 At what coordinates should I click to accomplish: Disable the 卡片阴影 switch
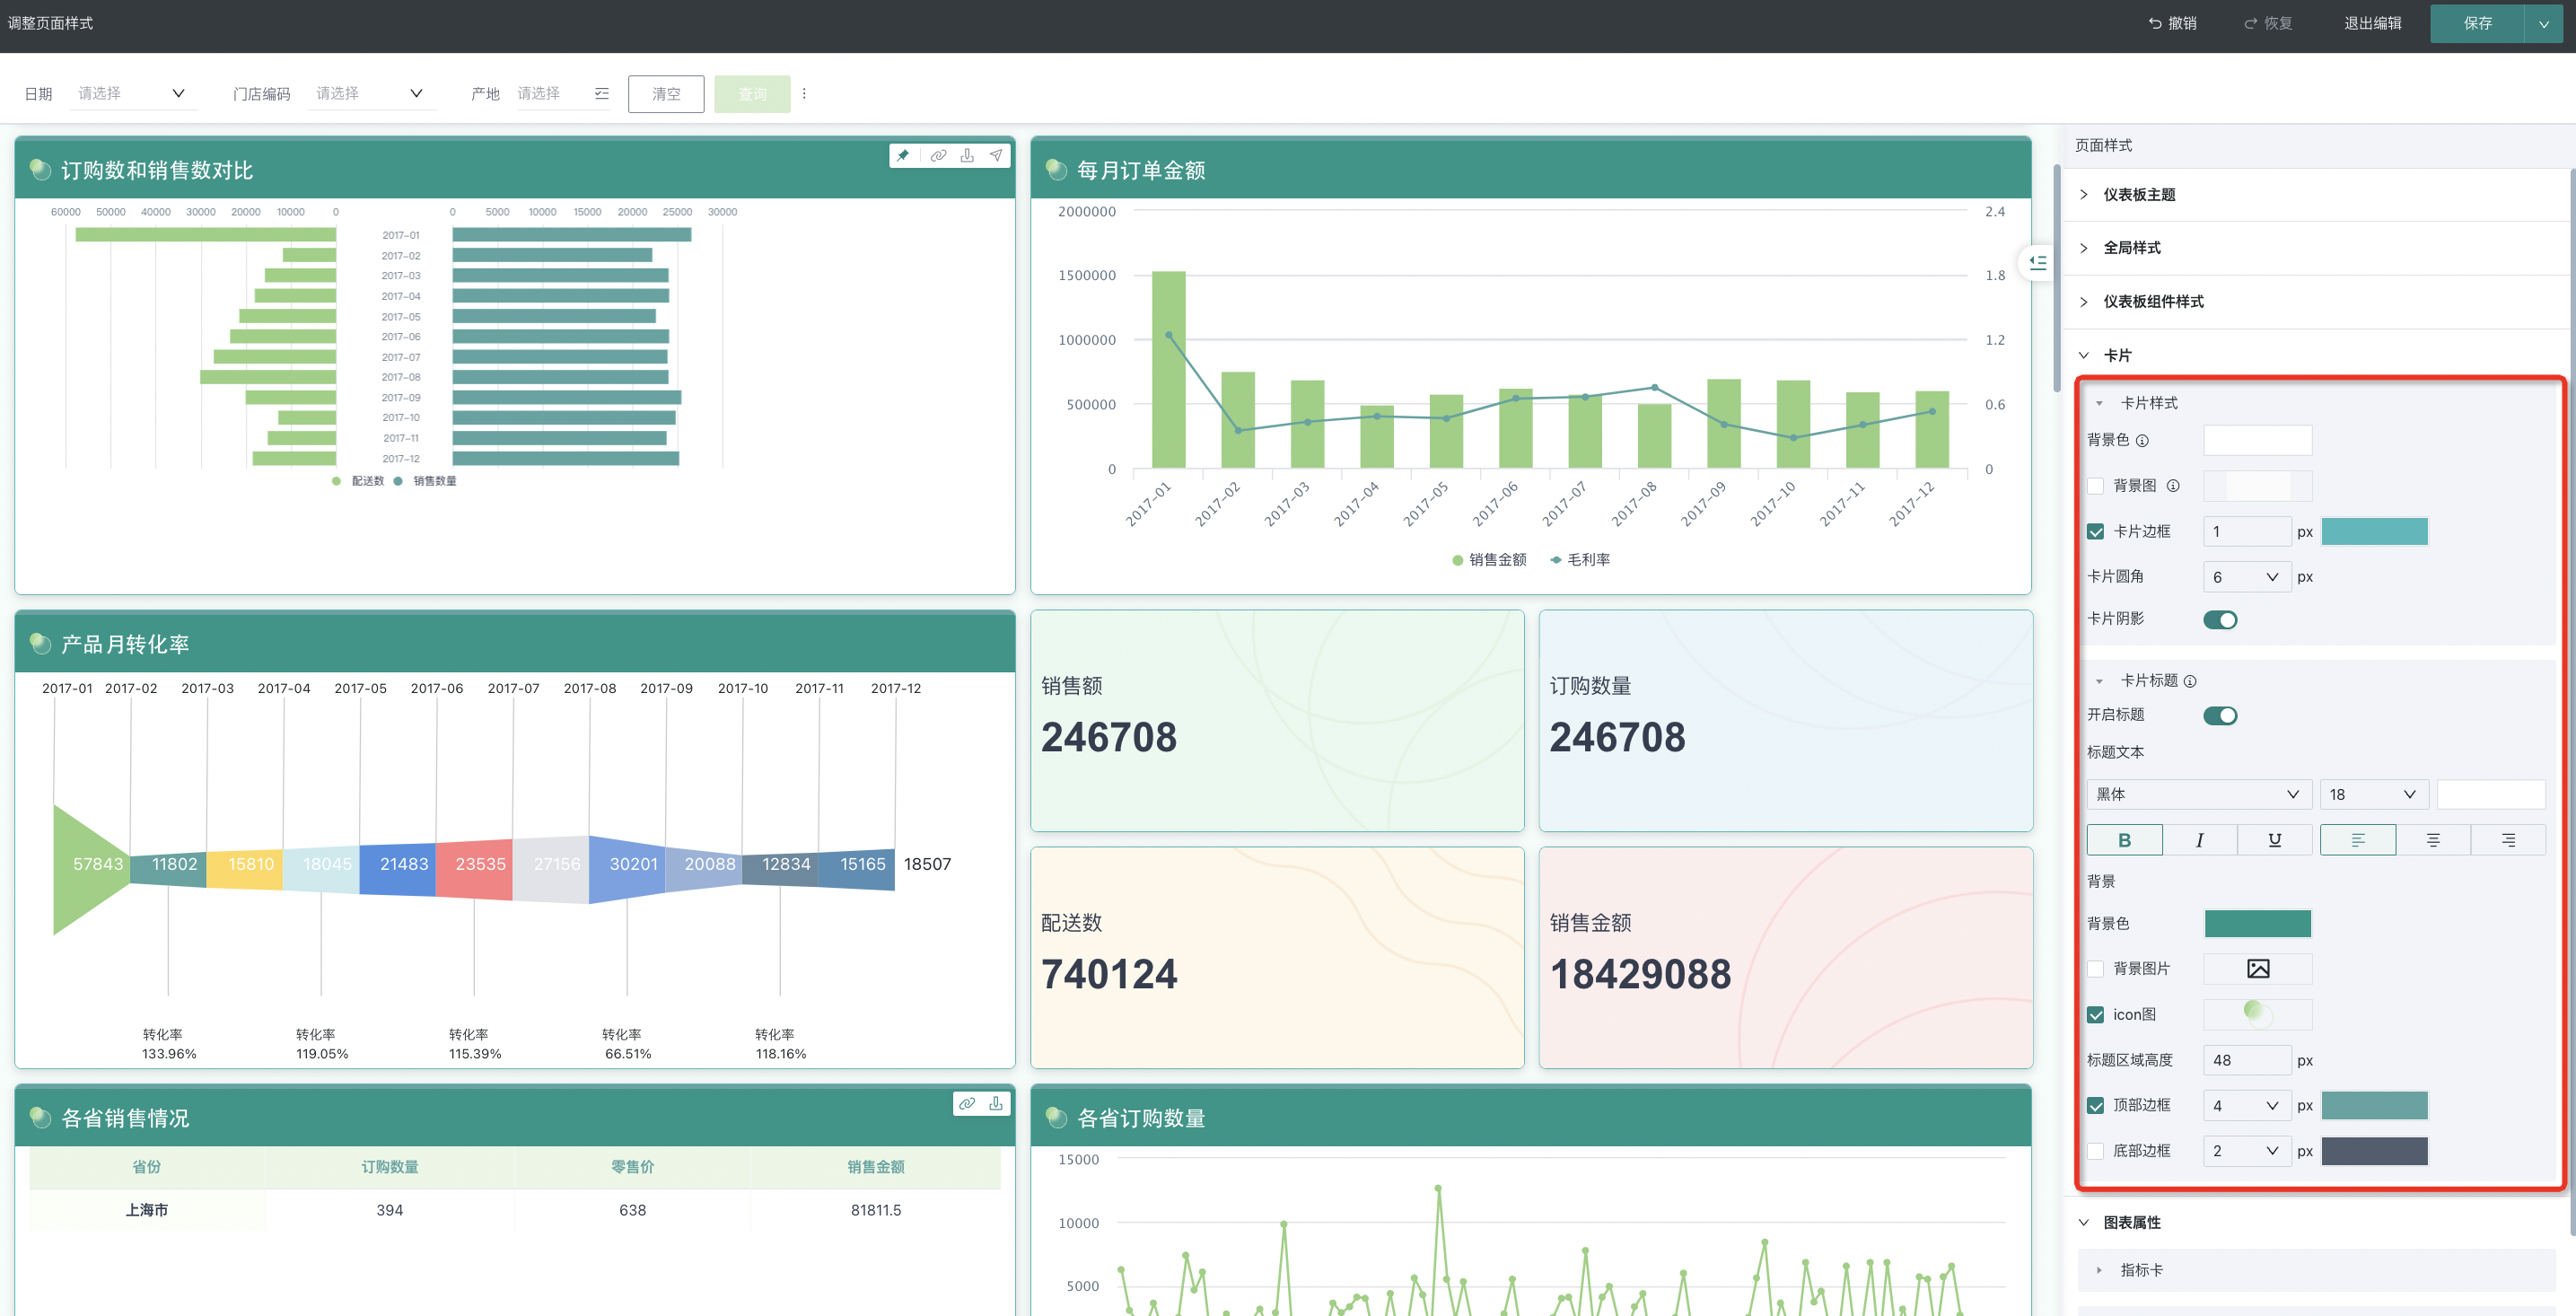coord(2220,620)
